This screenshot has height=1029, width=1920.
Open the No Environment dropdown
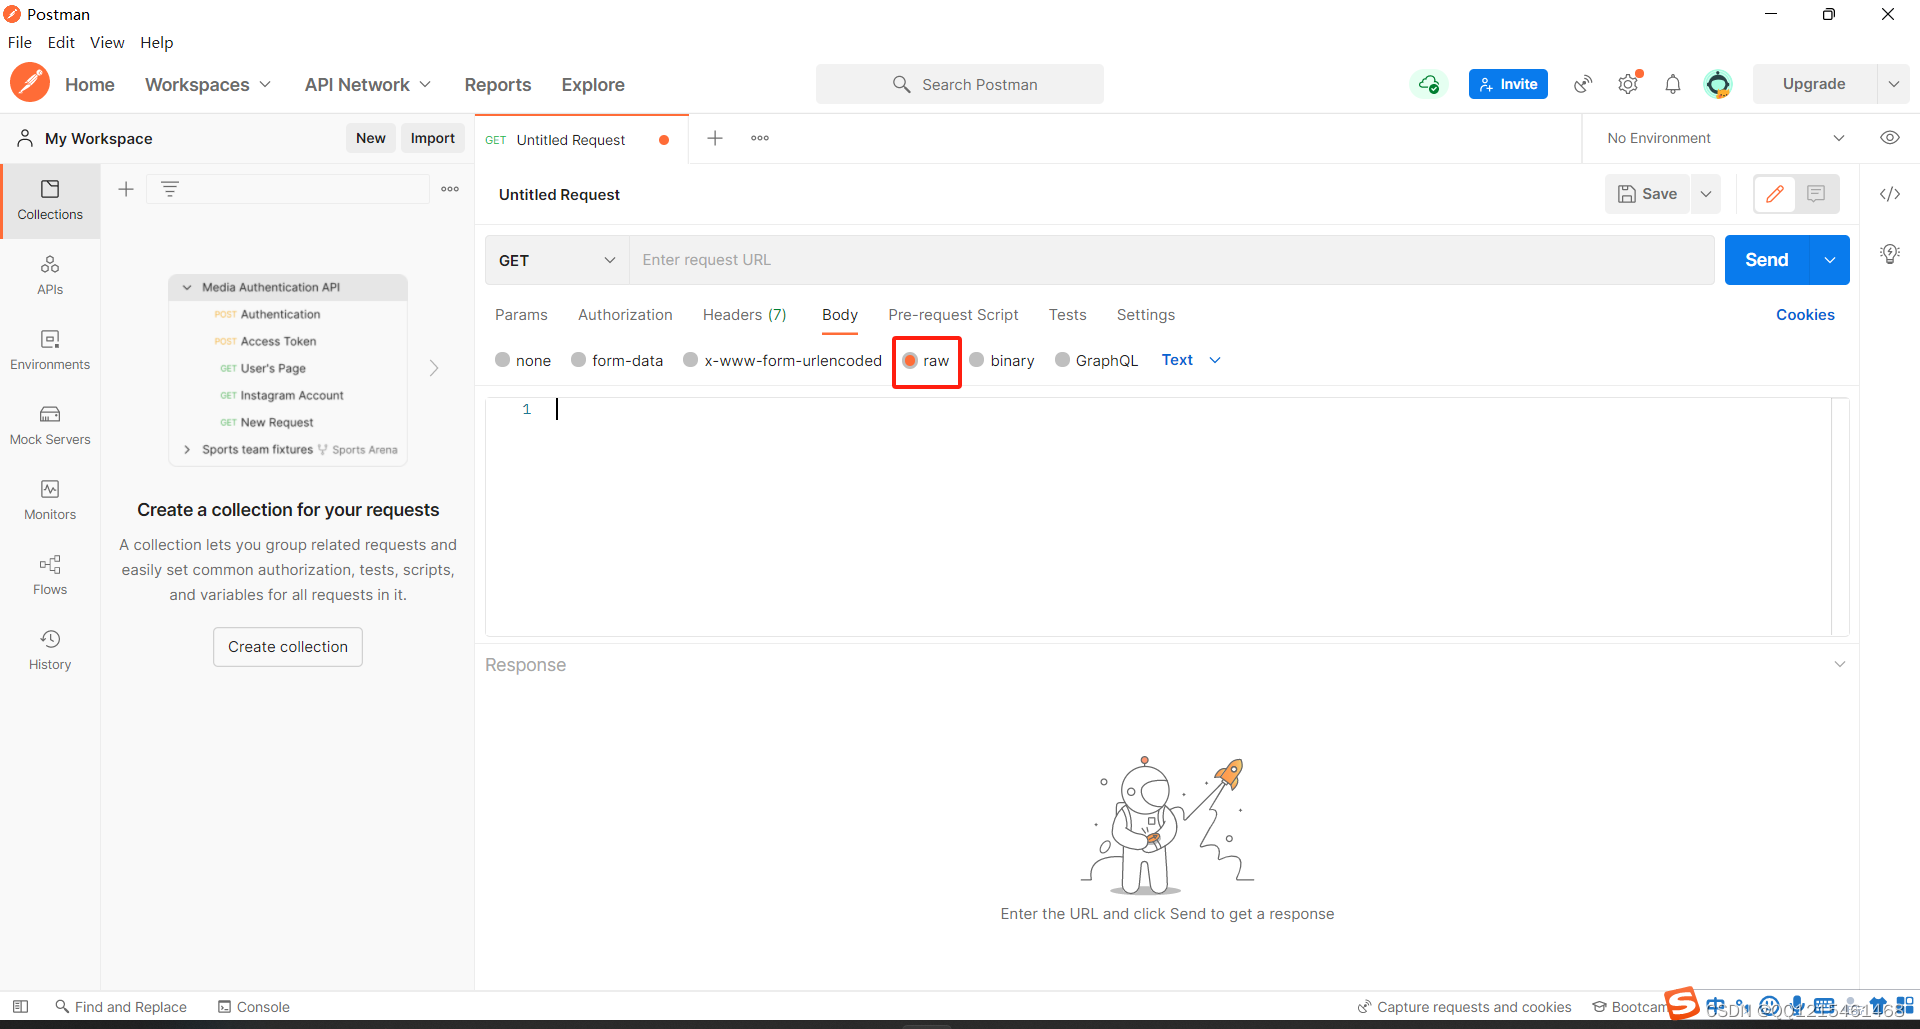tap(1726, 138)
